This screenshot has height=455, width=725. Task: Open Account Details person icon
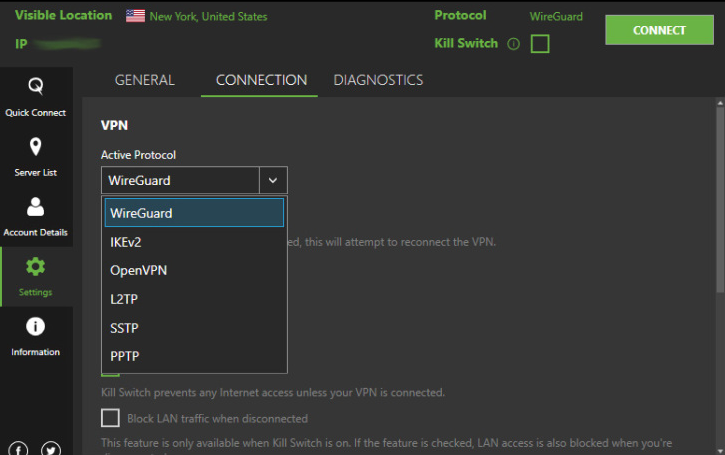pyautogui.click(x=35, y=207)
